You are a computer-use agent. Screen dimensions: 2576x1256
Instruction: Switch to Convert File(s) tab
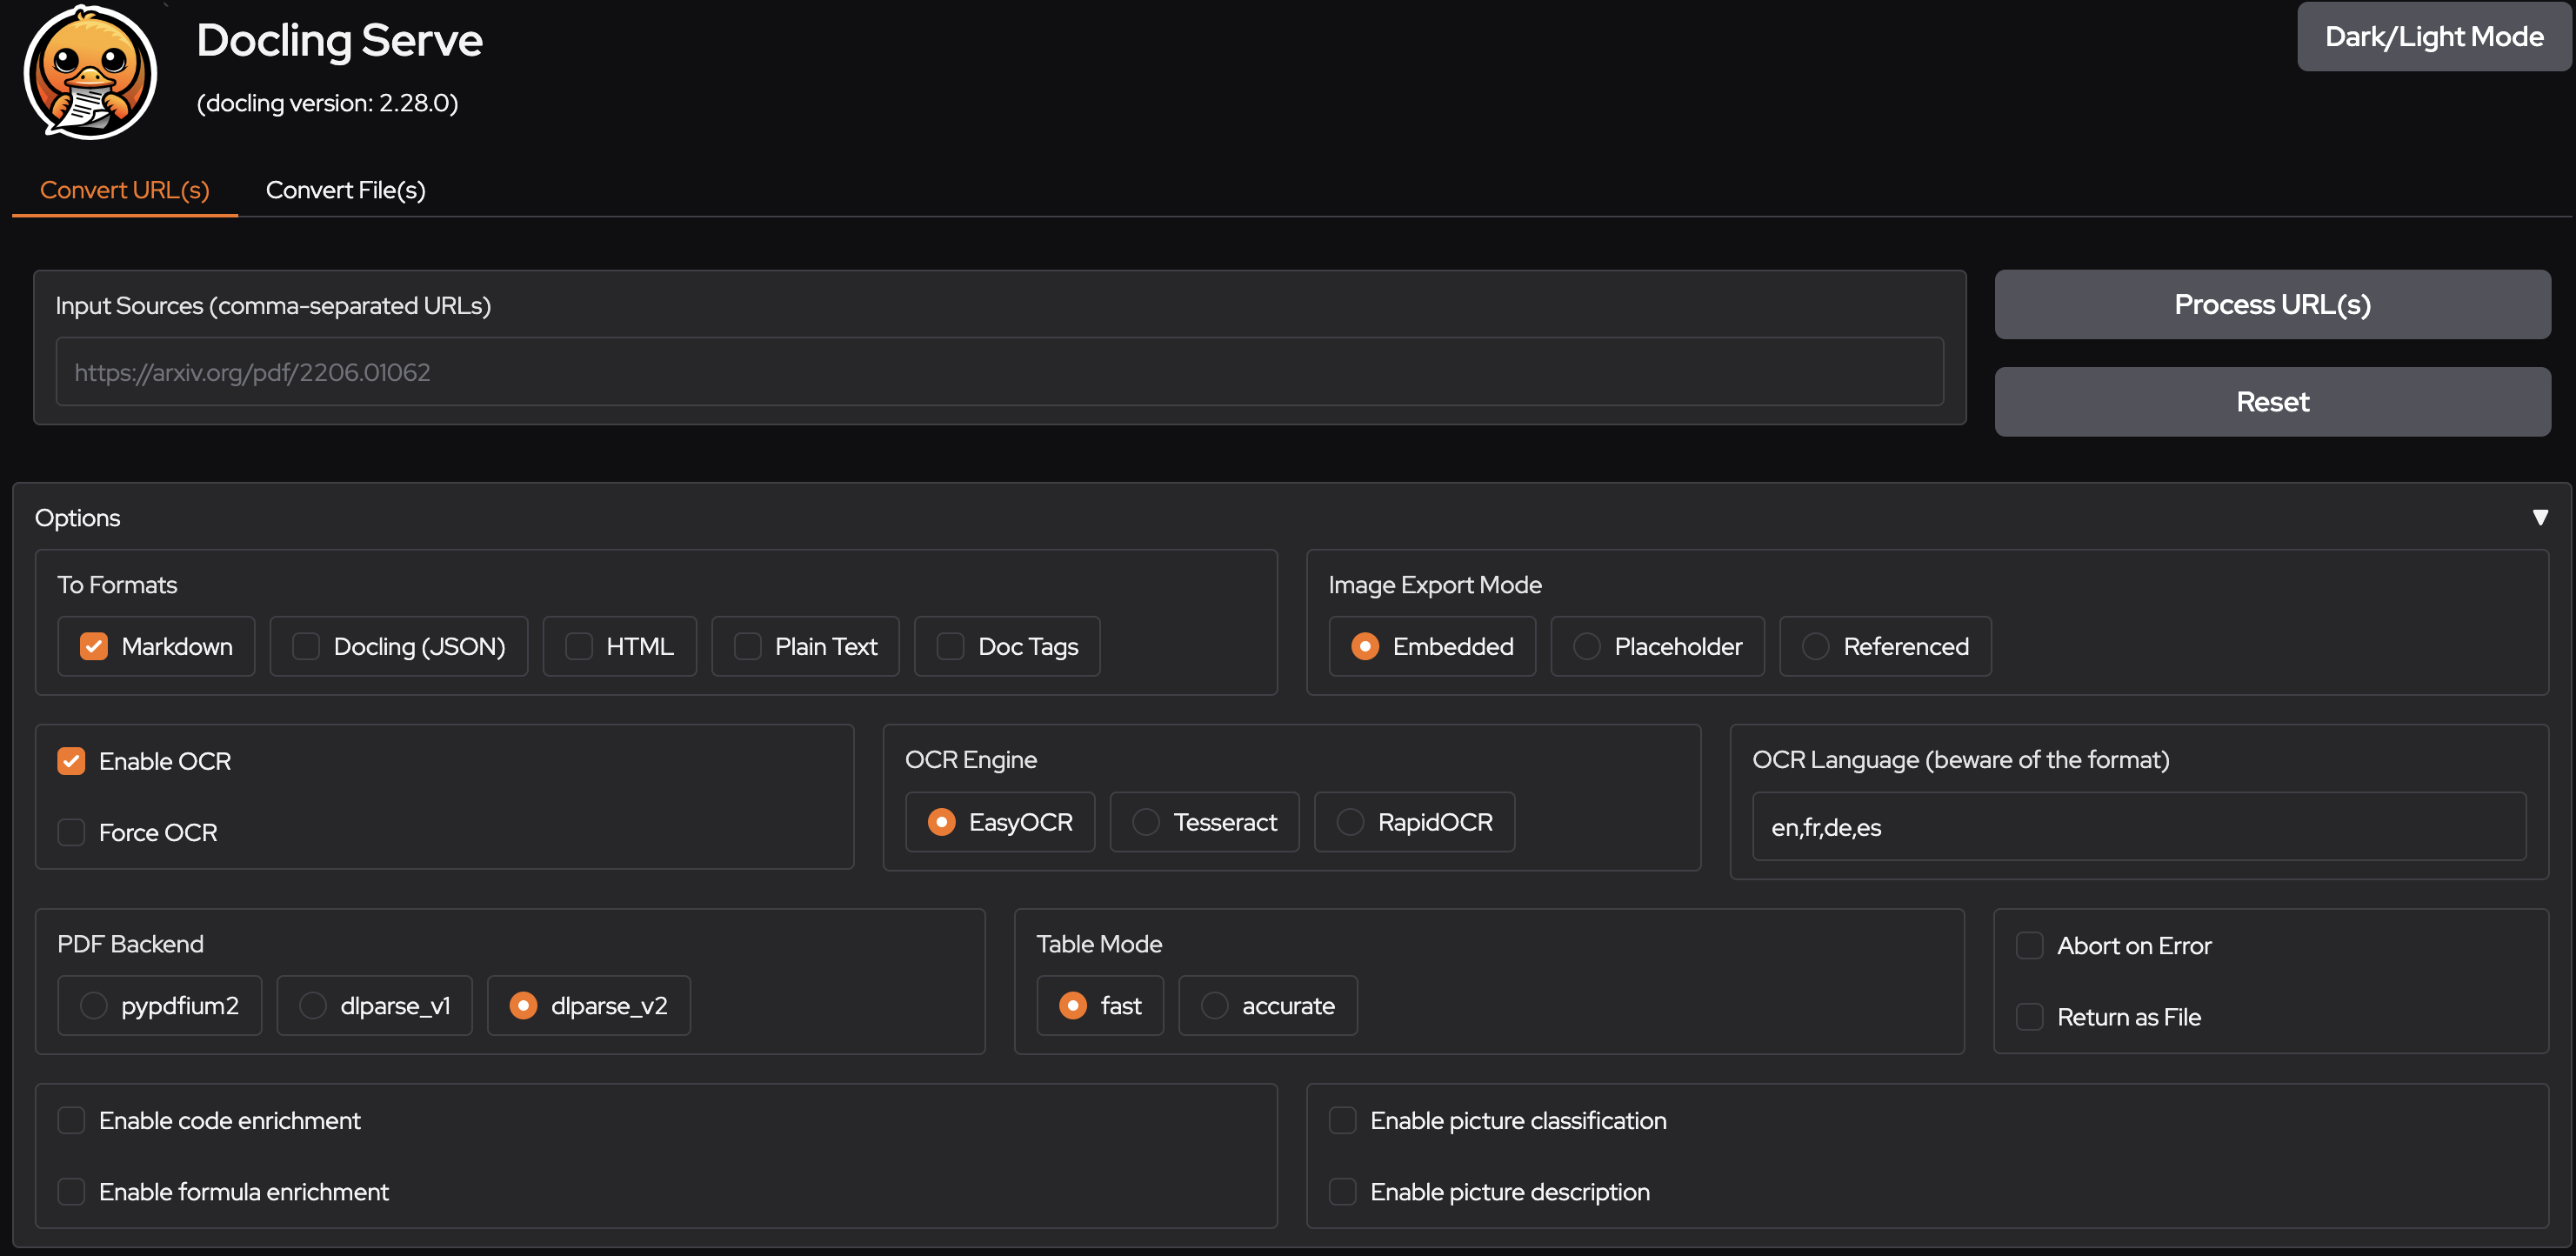pos(345,190)
